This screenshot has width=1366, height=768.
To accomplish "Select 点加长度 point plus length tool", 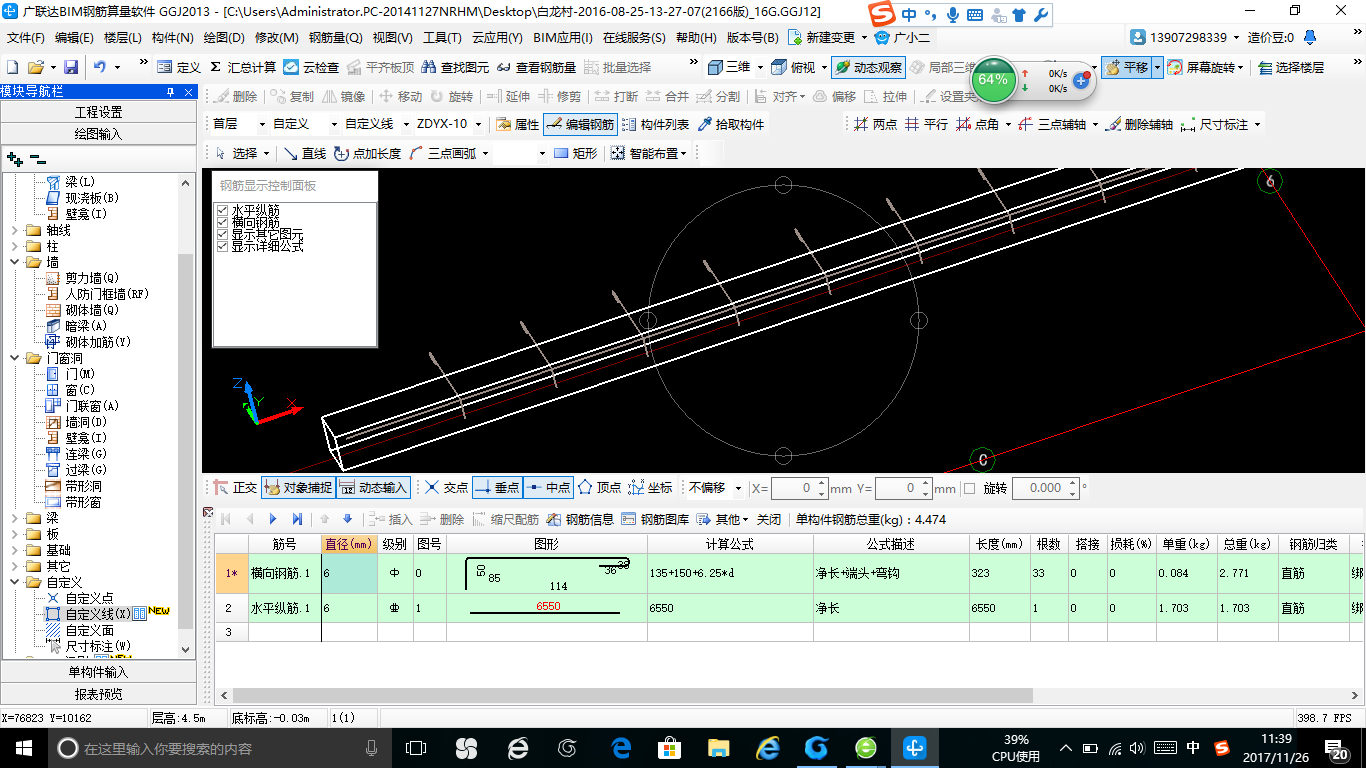I will (x=367, y=153).
